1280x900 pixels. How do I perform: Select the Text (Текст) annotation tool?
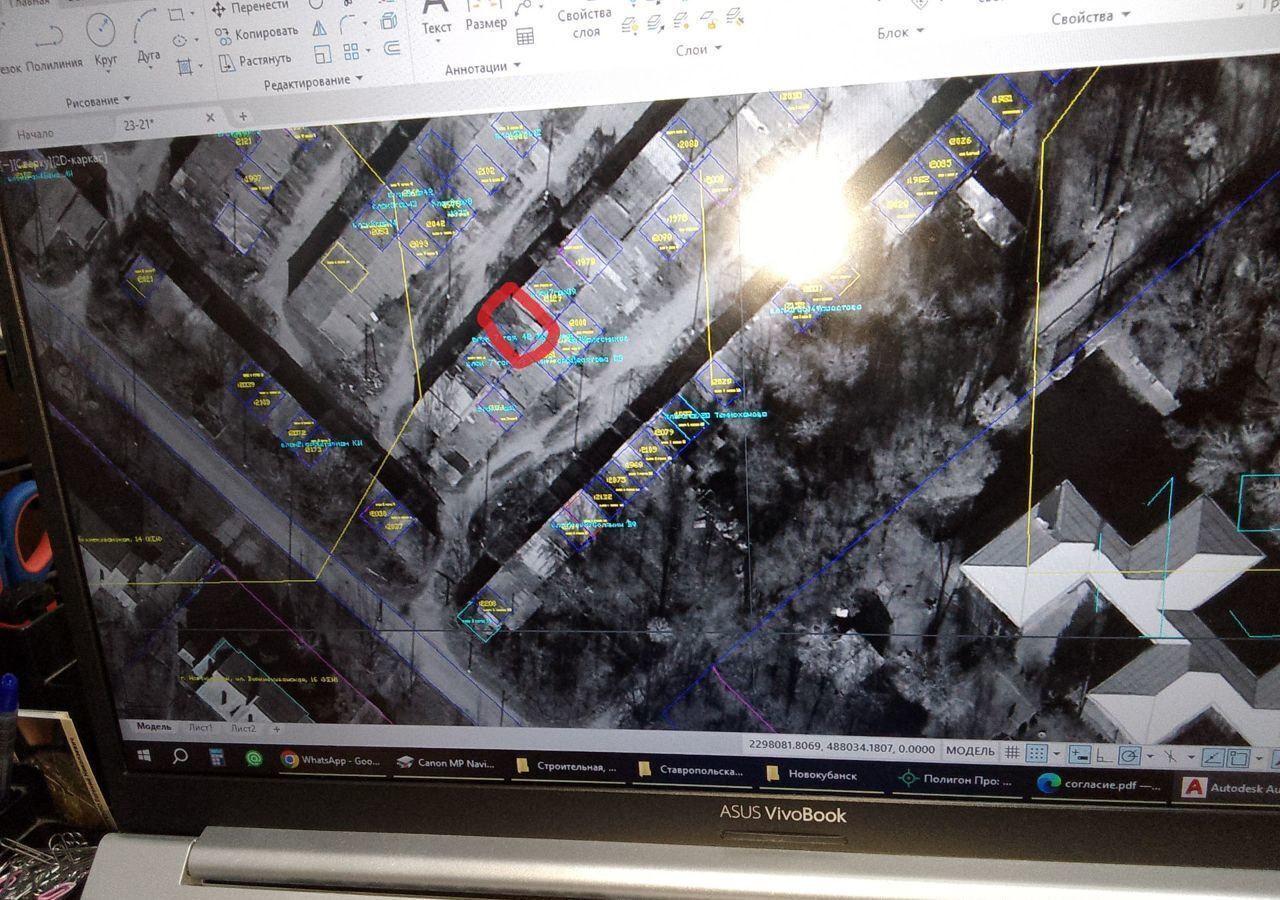pyautogui.click(x=436, y=18)
